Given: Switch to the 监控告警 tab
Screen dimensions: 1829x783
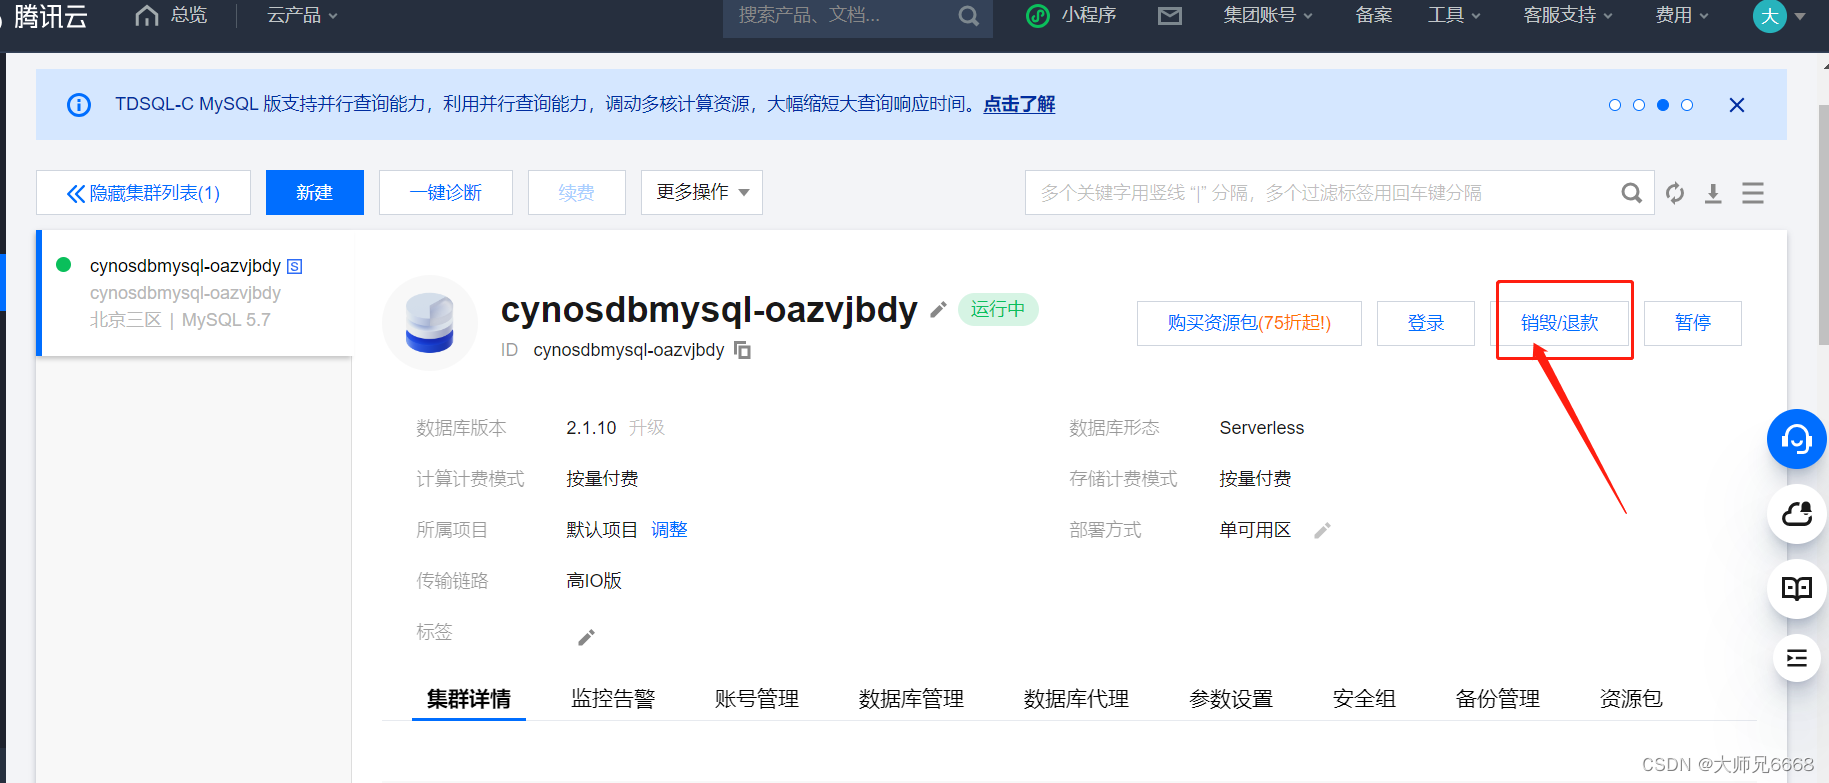Looking at the screenshot, I should [x=613, y=699].
